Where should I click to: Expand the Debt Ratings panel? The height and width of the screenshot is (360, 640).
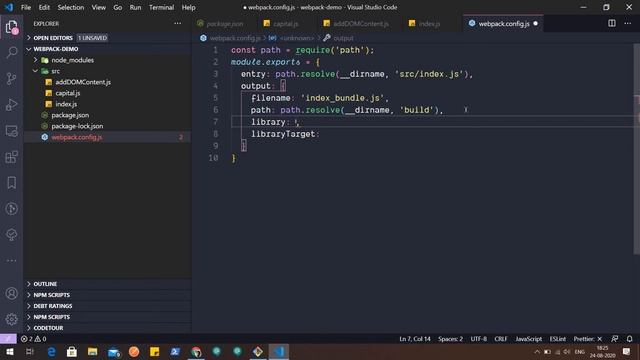[107, 306]
